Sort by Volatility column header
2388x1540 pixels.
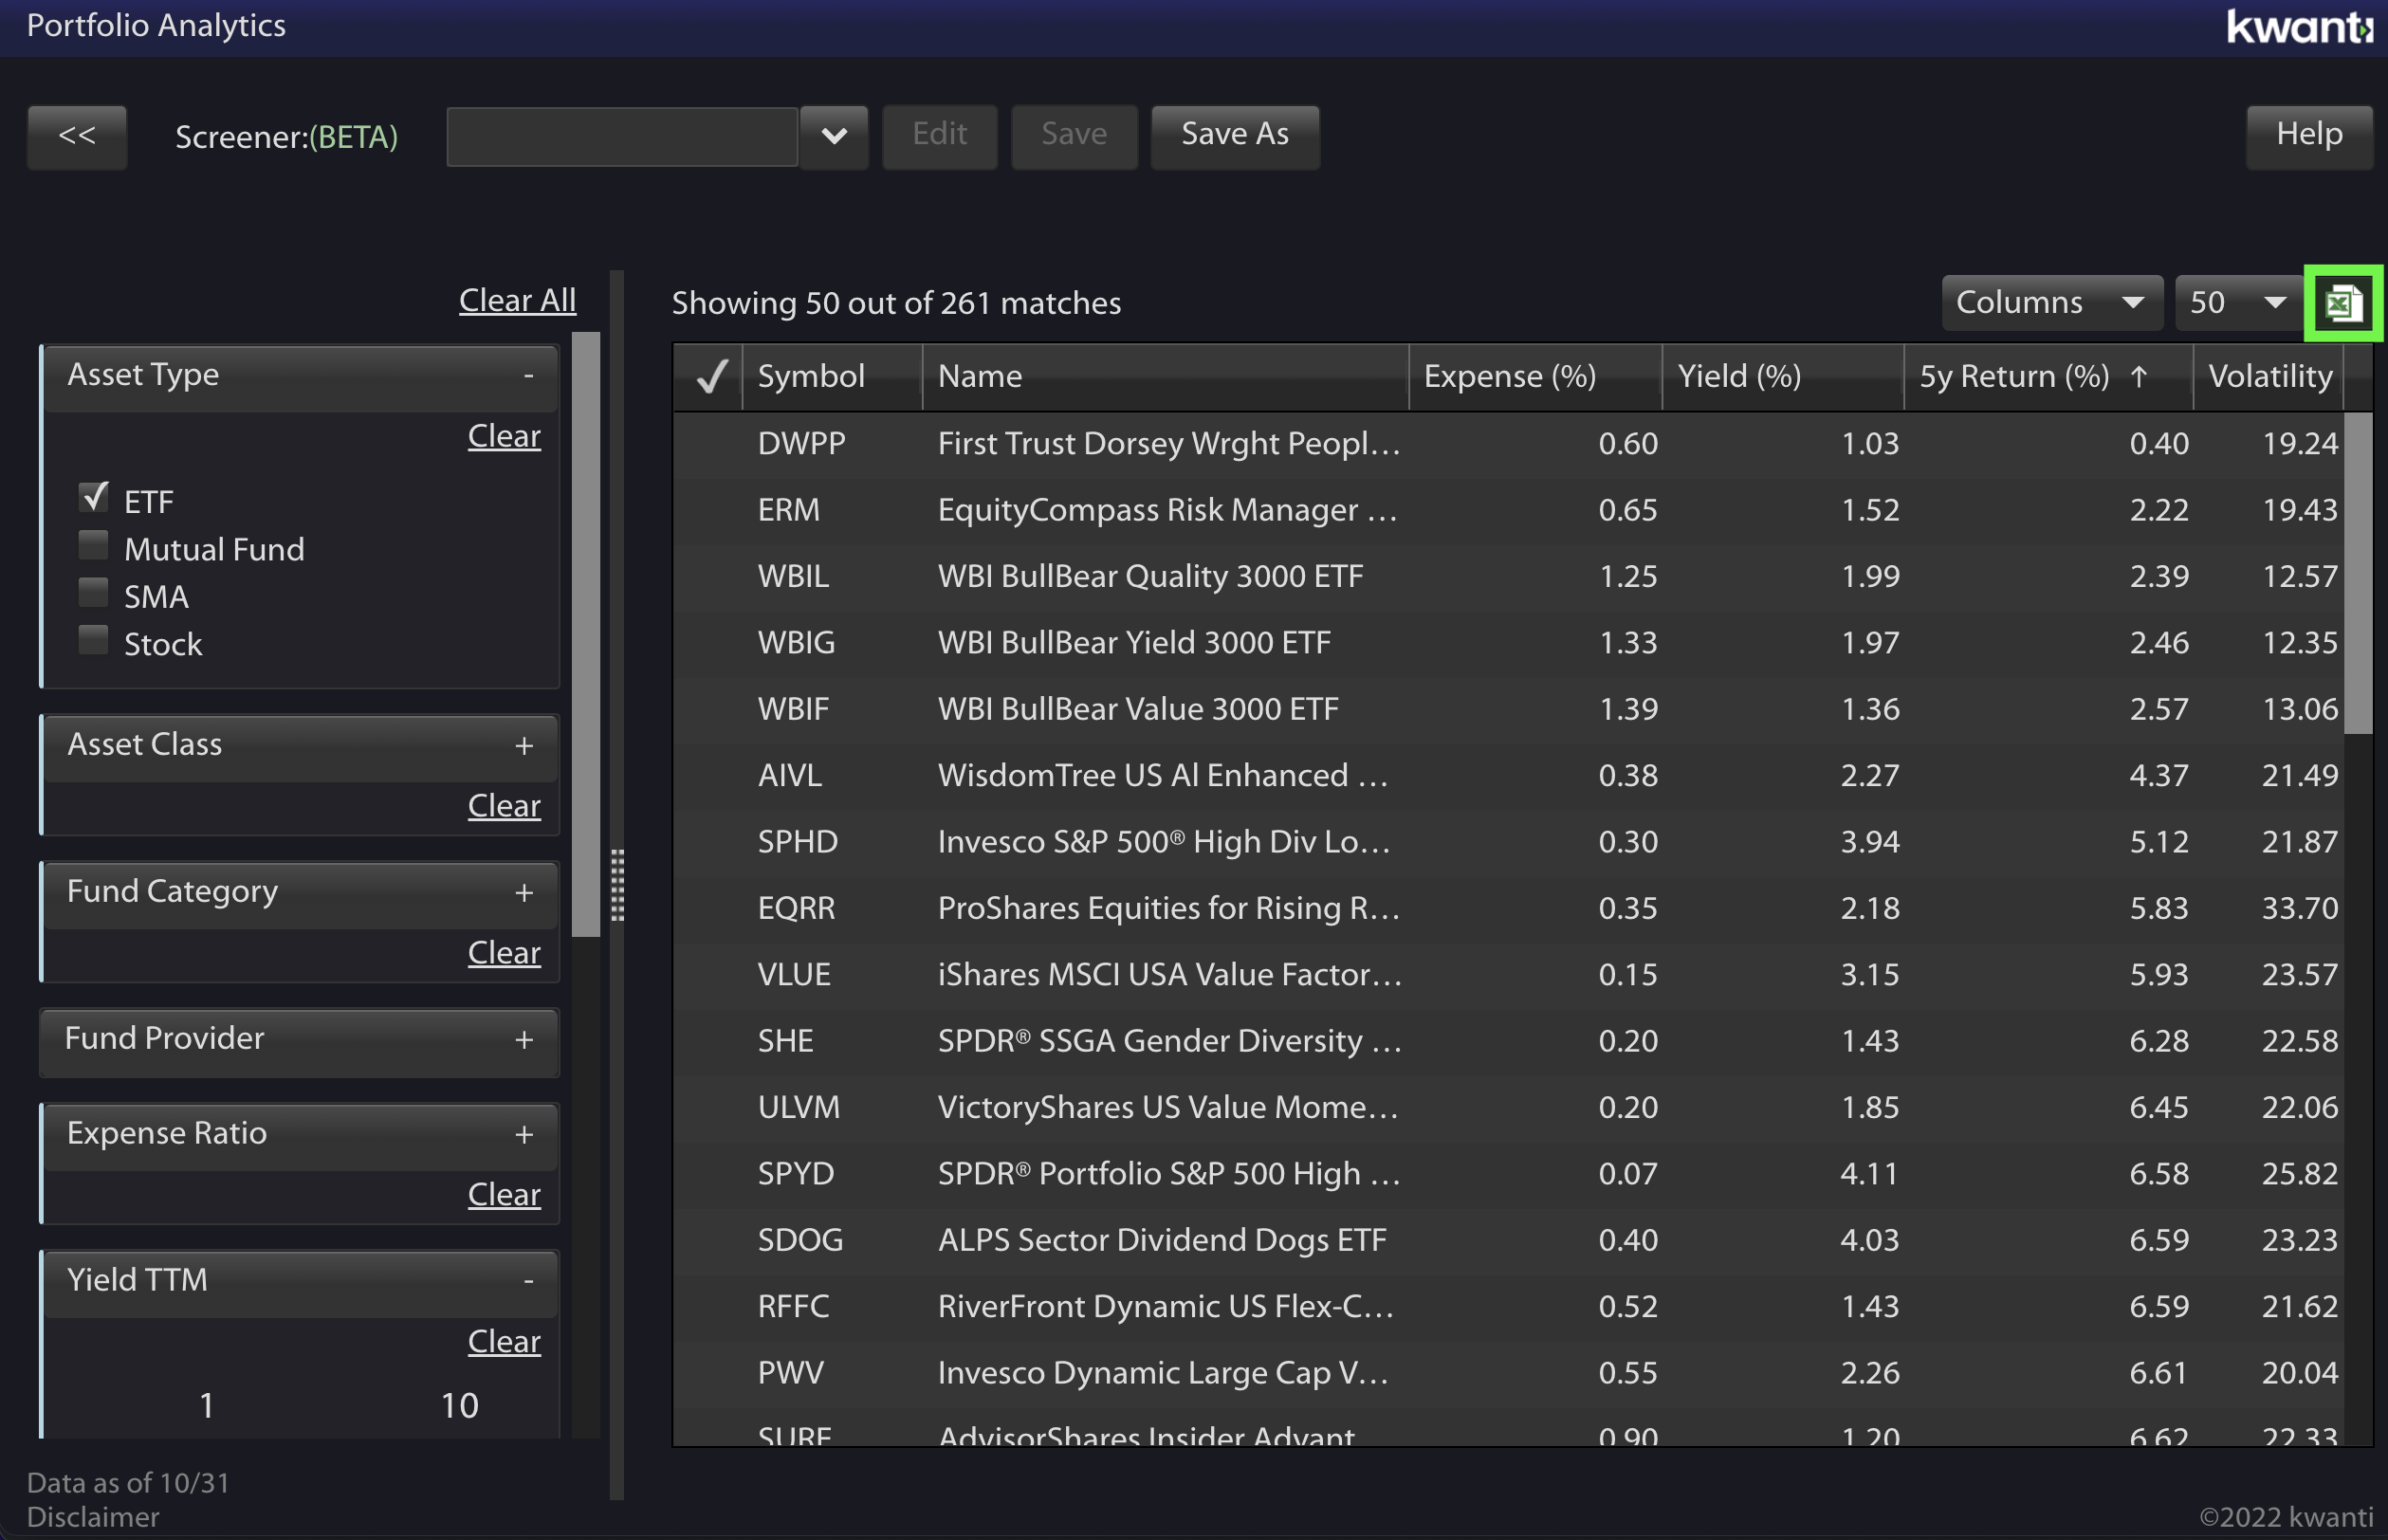tap(2268, 377)
